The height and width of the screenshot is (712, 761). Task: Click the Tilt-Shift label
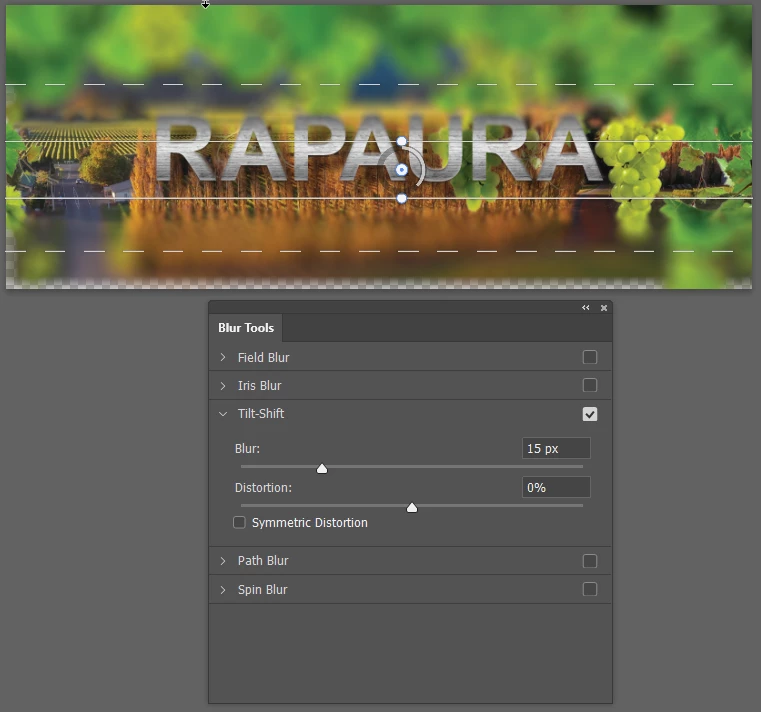(261, 414)
